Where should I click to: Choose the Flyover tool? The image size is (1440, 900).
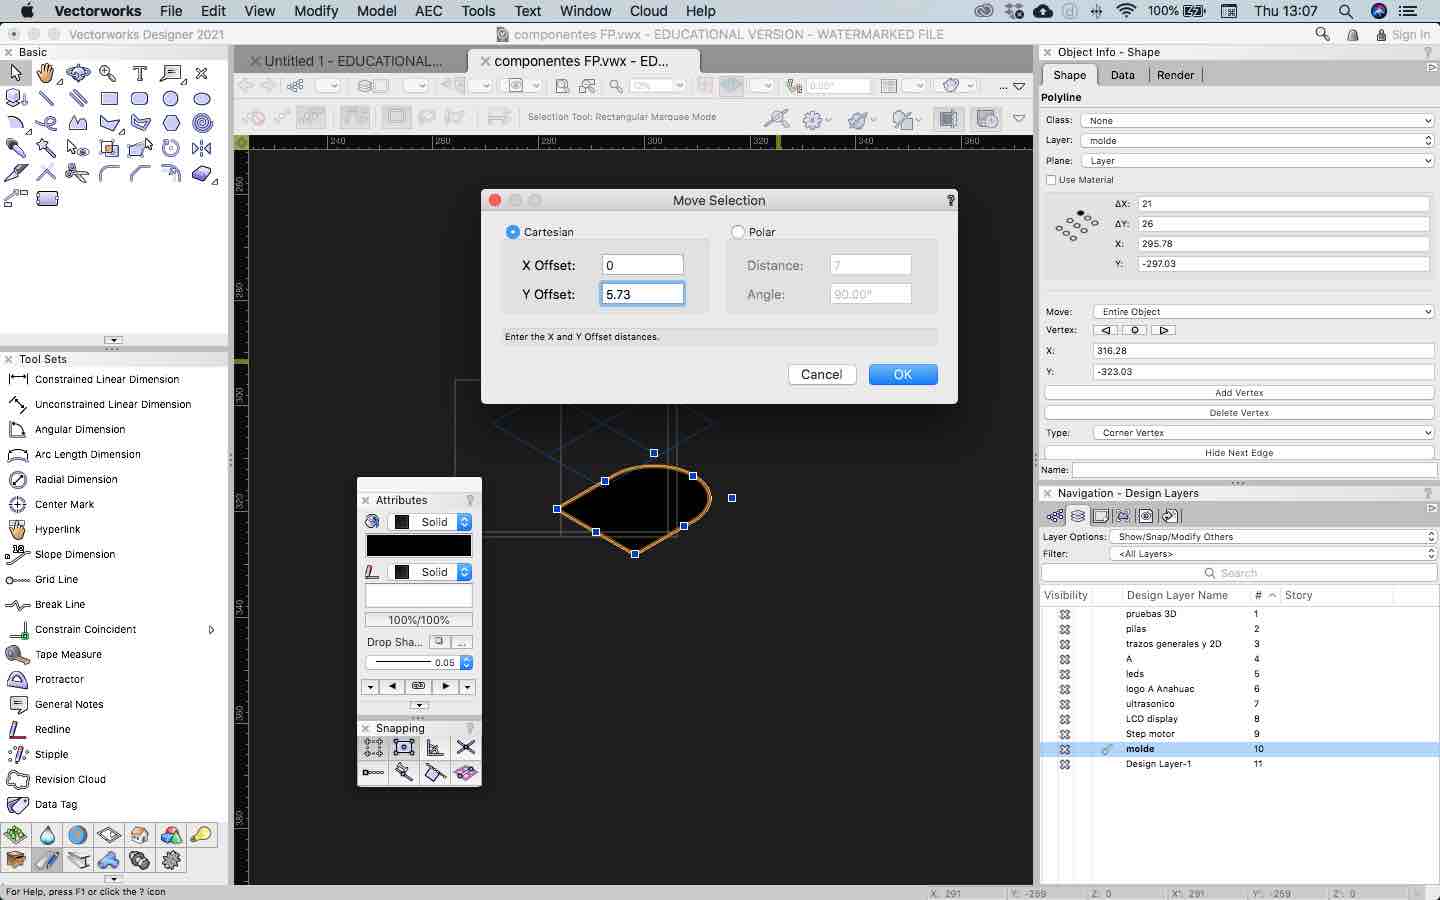click(x=77, y=73)
